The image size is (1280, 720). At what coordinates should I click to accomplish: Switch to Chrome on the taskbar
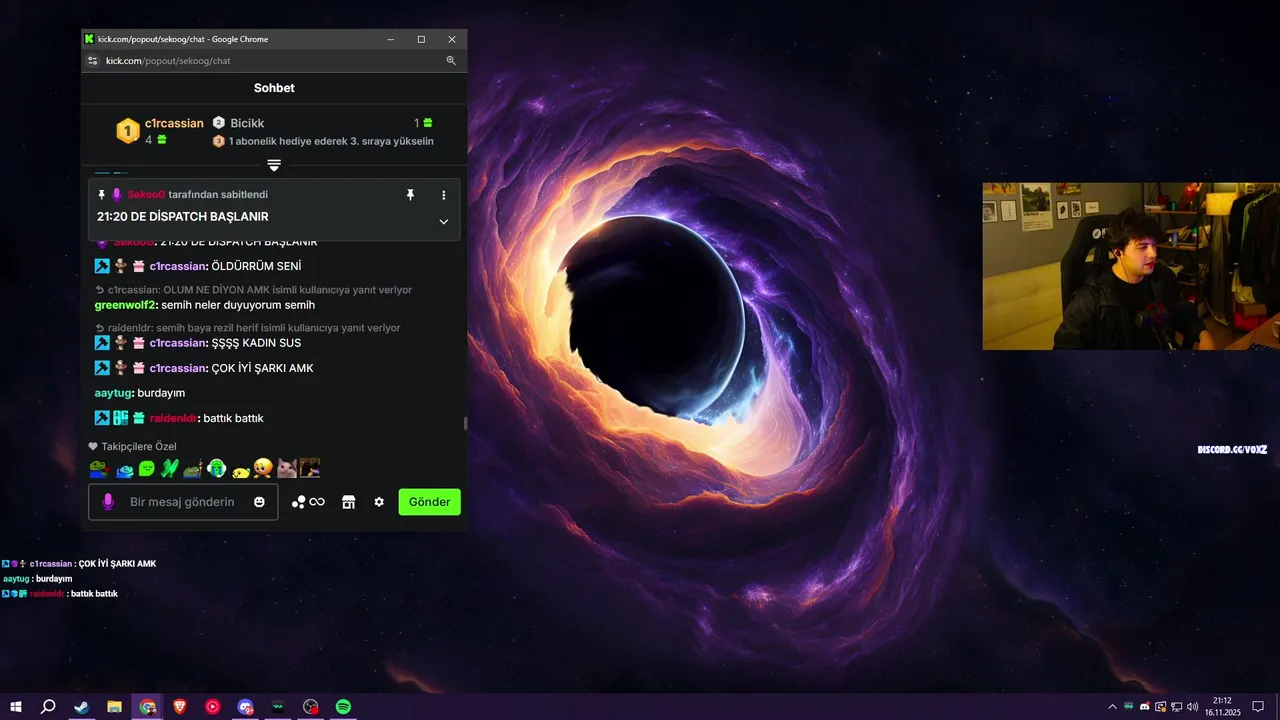[147, 707]
